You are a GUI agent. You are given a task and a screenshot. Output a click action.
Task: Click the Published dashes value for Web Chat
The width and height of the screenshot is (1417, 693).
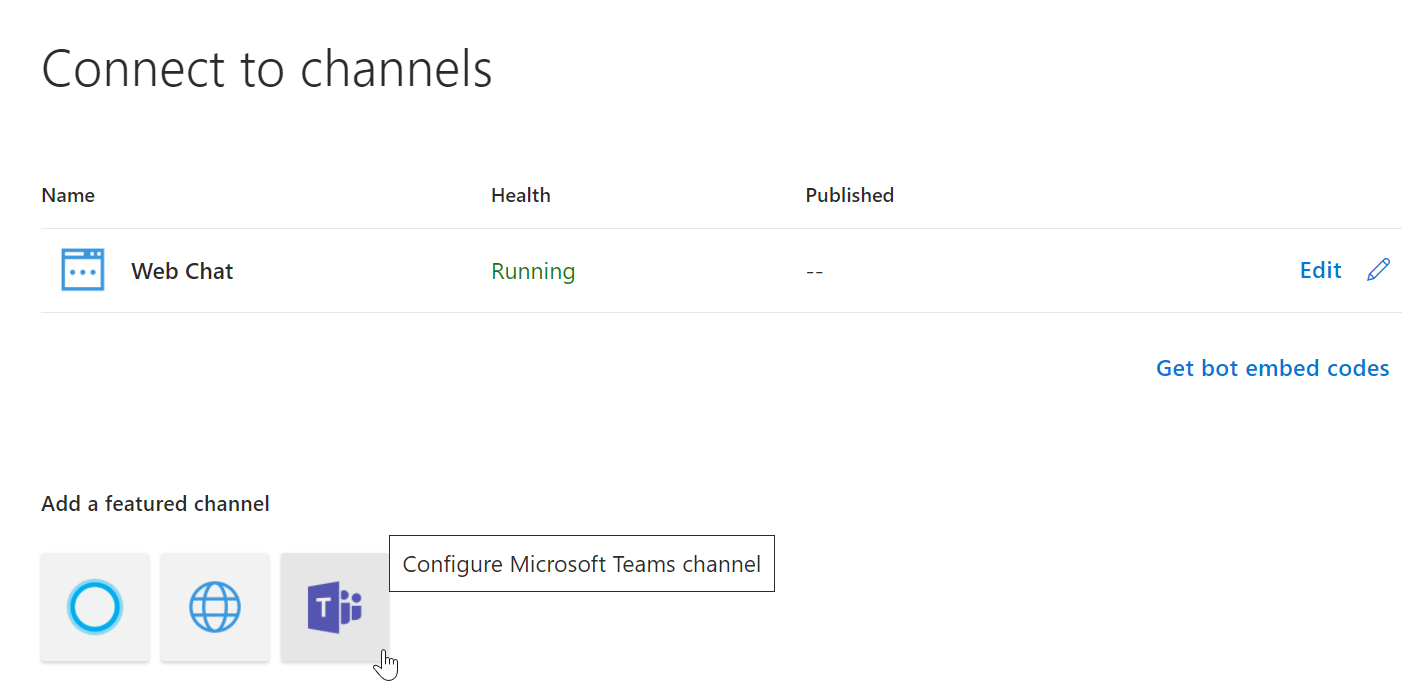[814, 271]
